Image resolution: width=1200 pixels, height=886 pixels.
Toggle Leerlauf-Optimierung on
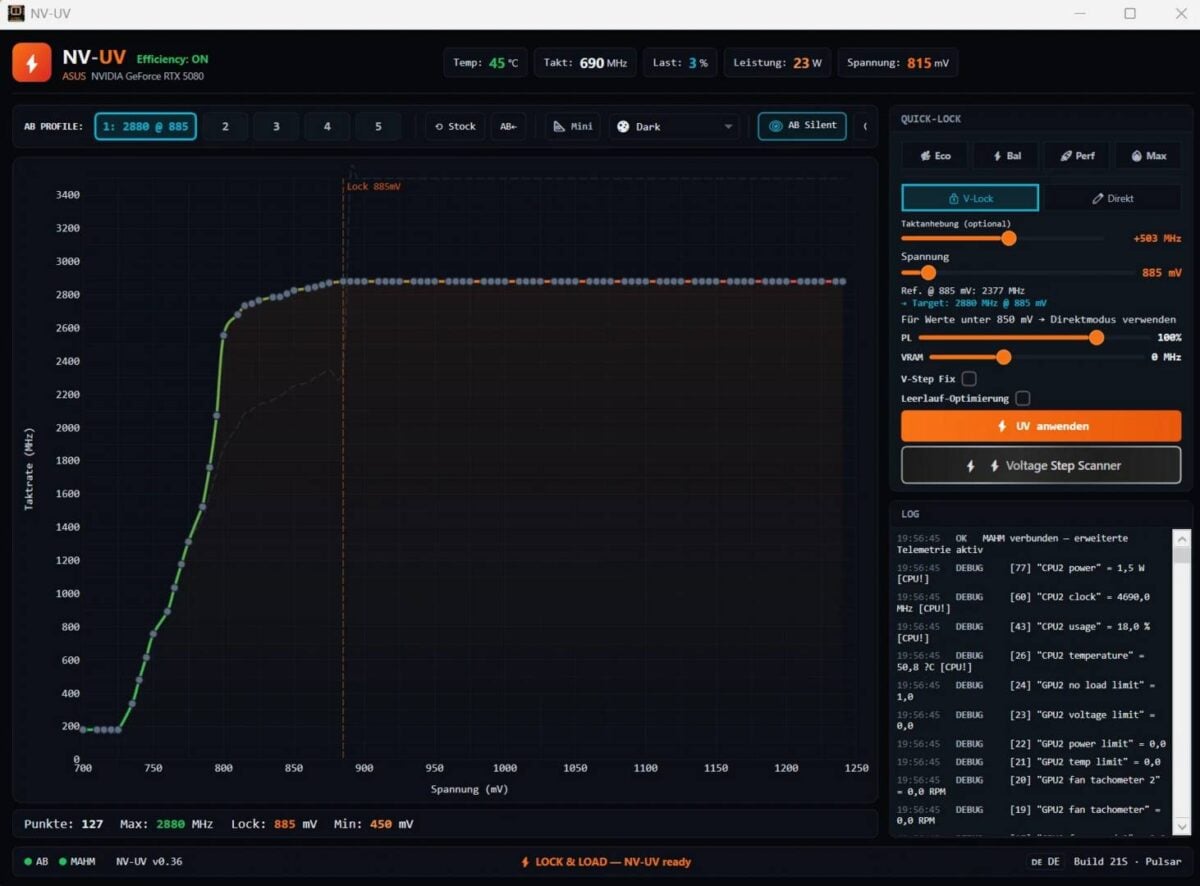[1023, 398]
